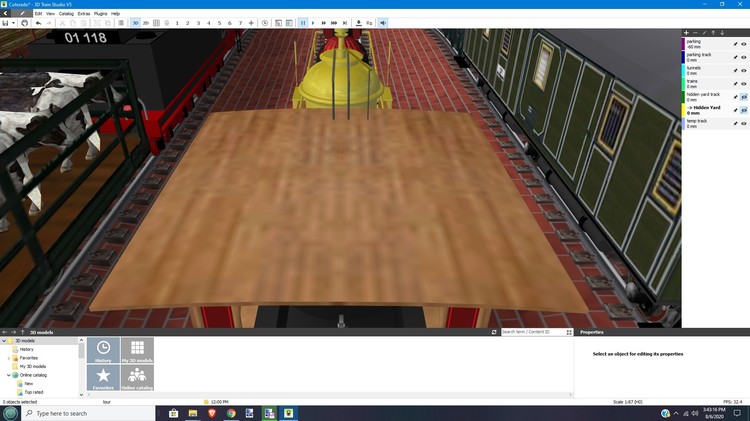Open the Favorites star tile

pos(103,377)
